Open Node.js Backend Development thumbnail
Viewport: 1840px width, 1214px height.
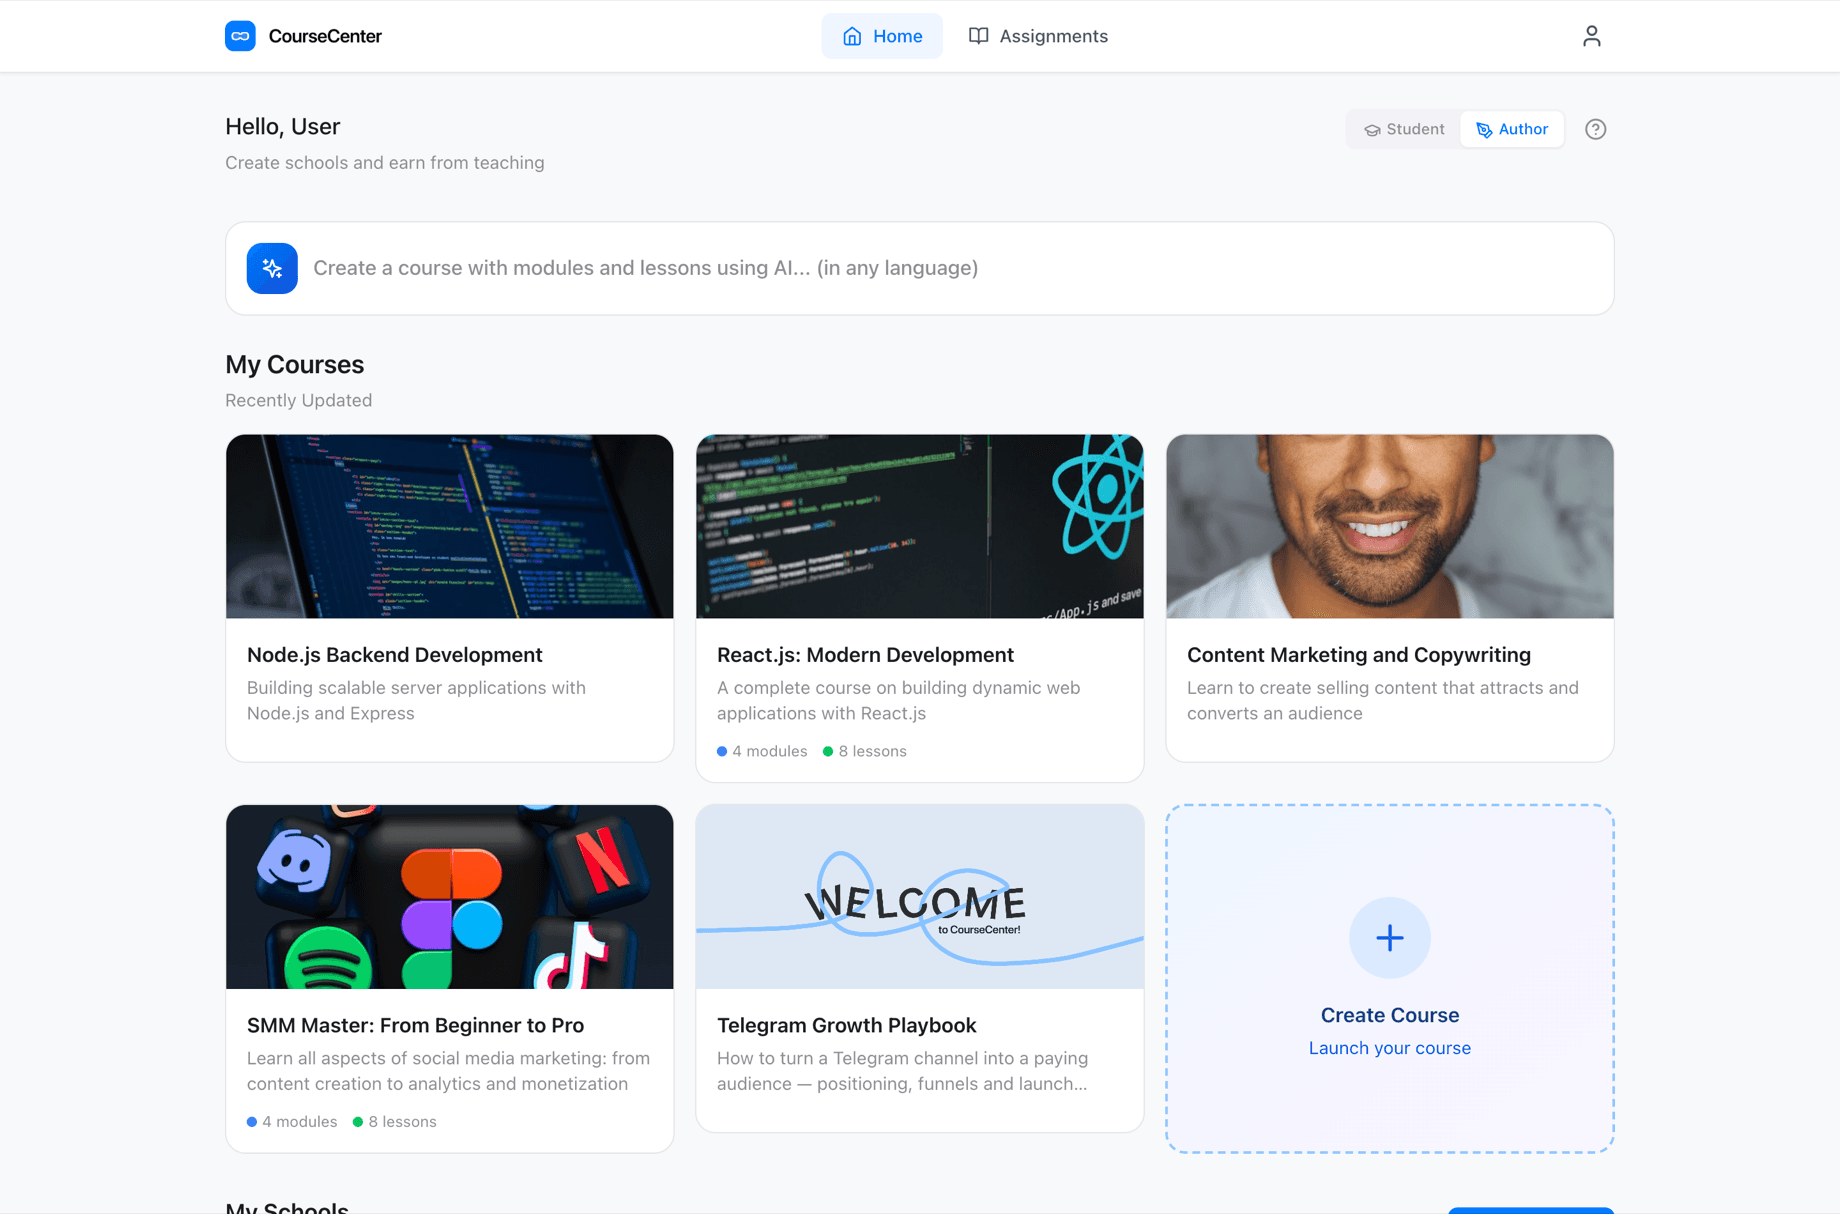point(450,526)
